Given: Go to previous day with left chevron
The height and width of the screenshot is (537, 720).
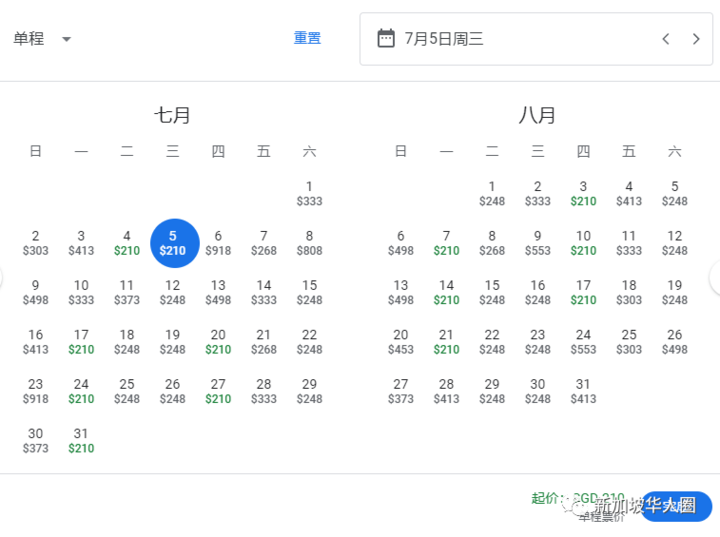Looking at the screenshot, I should [x=666, y=39].
